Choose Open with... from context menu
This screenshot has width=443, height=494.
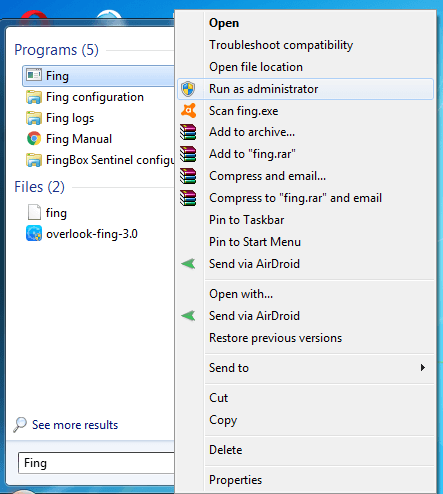[241, 294]
